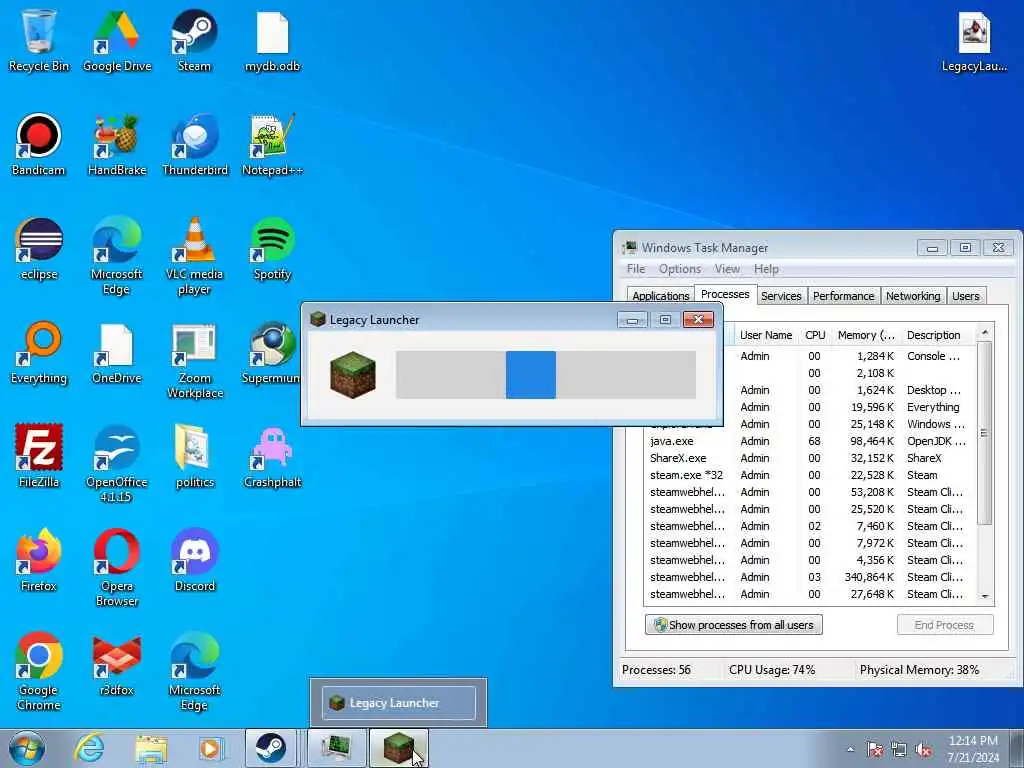1024x768 pixels.
Task: Click the Legacy Launcher loading progress bar
Action: pyautogui.click(x=545, y=375)
